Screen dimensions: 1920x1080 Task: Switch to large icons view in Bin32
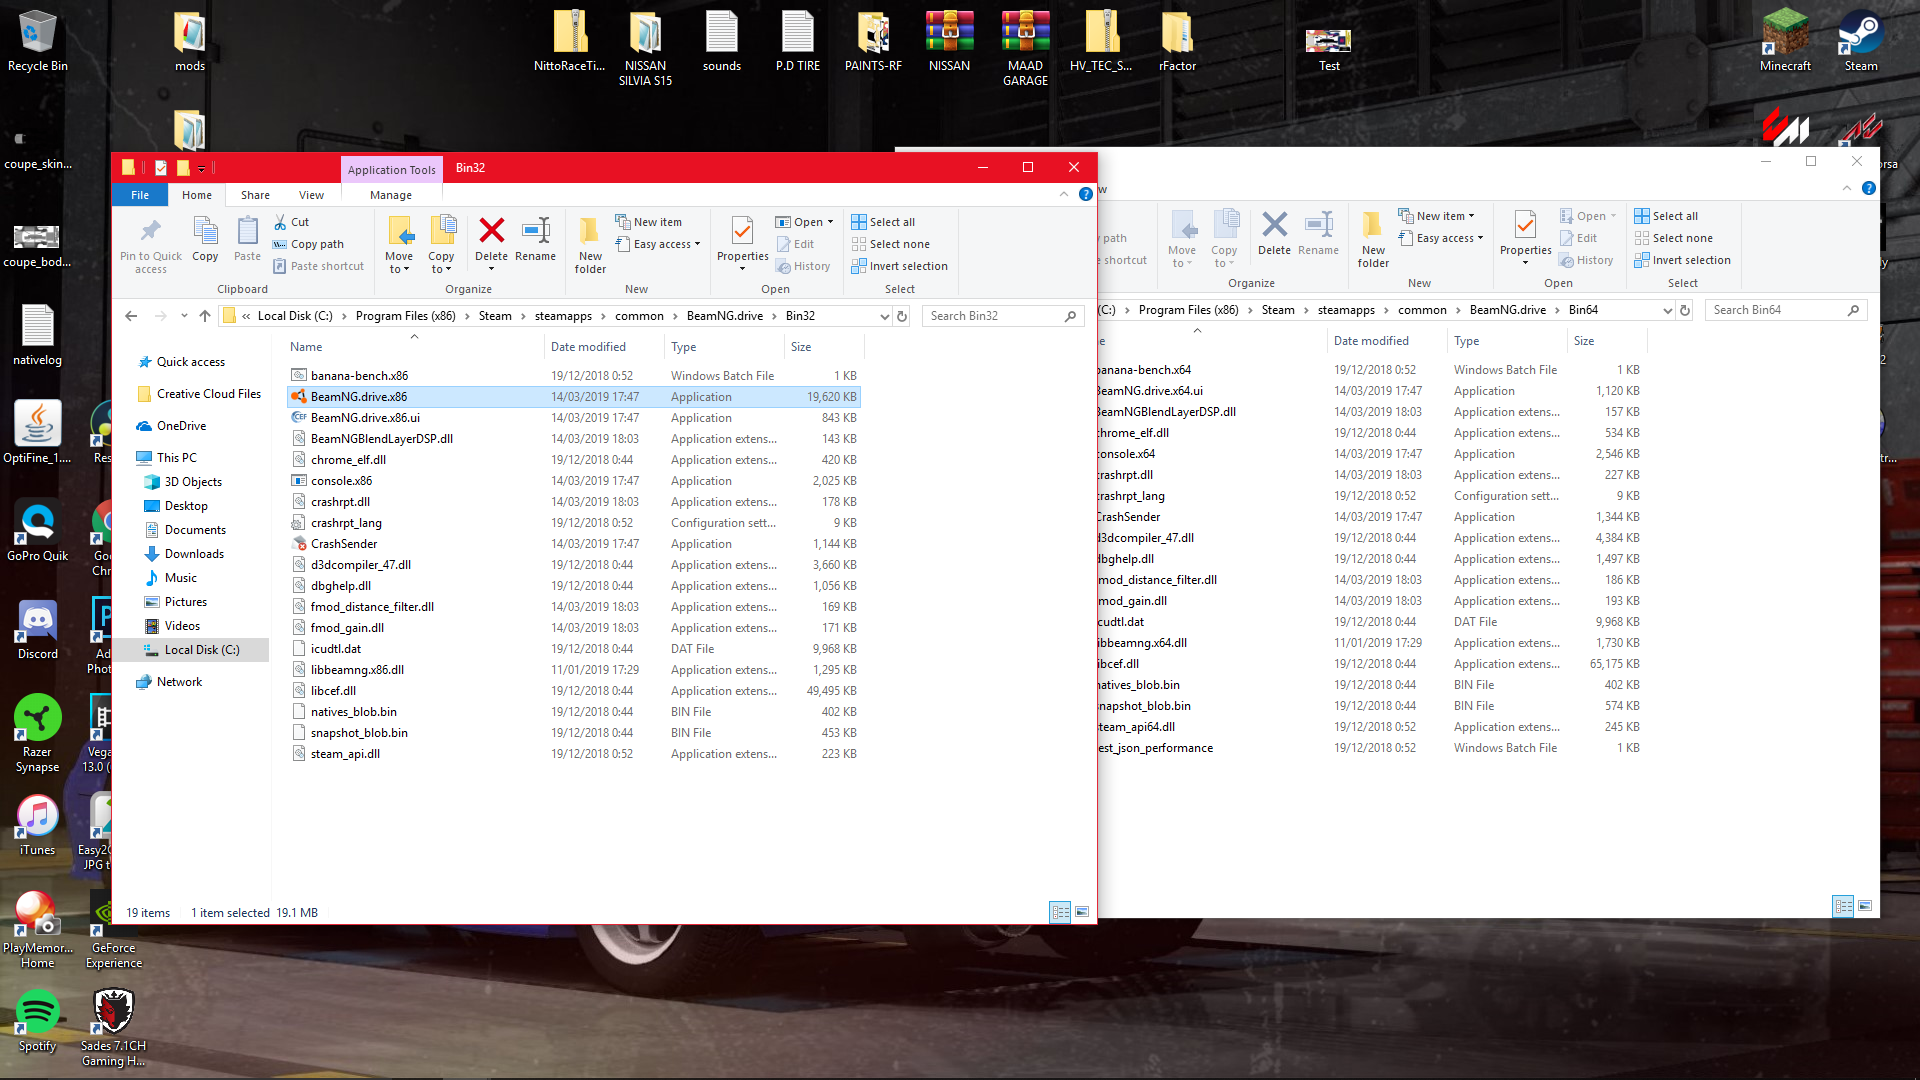coord(1082,912)
